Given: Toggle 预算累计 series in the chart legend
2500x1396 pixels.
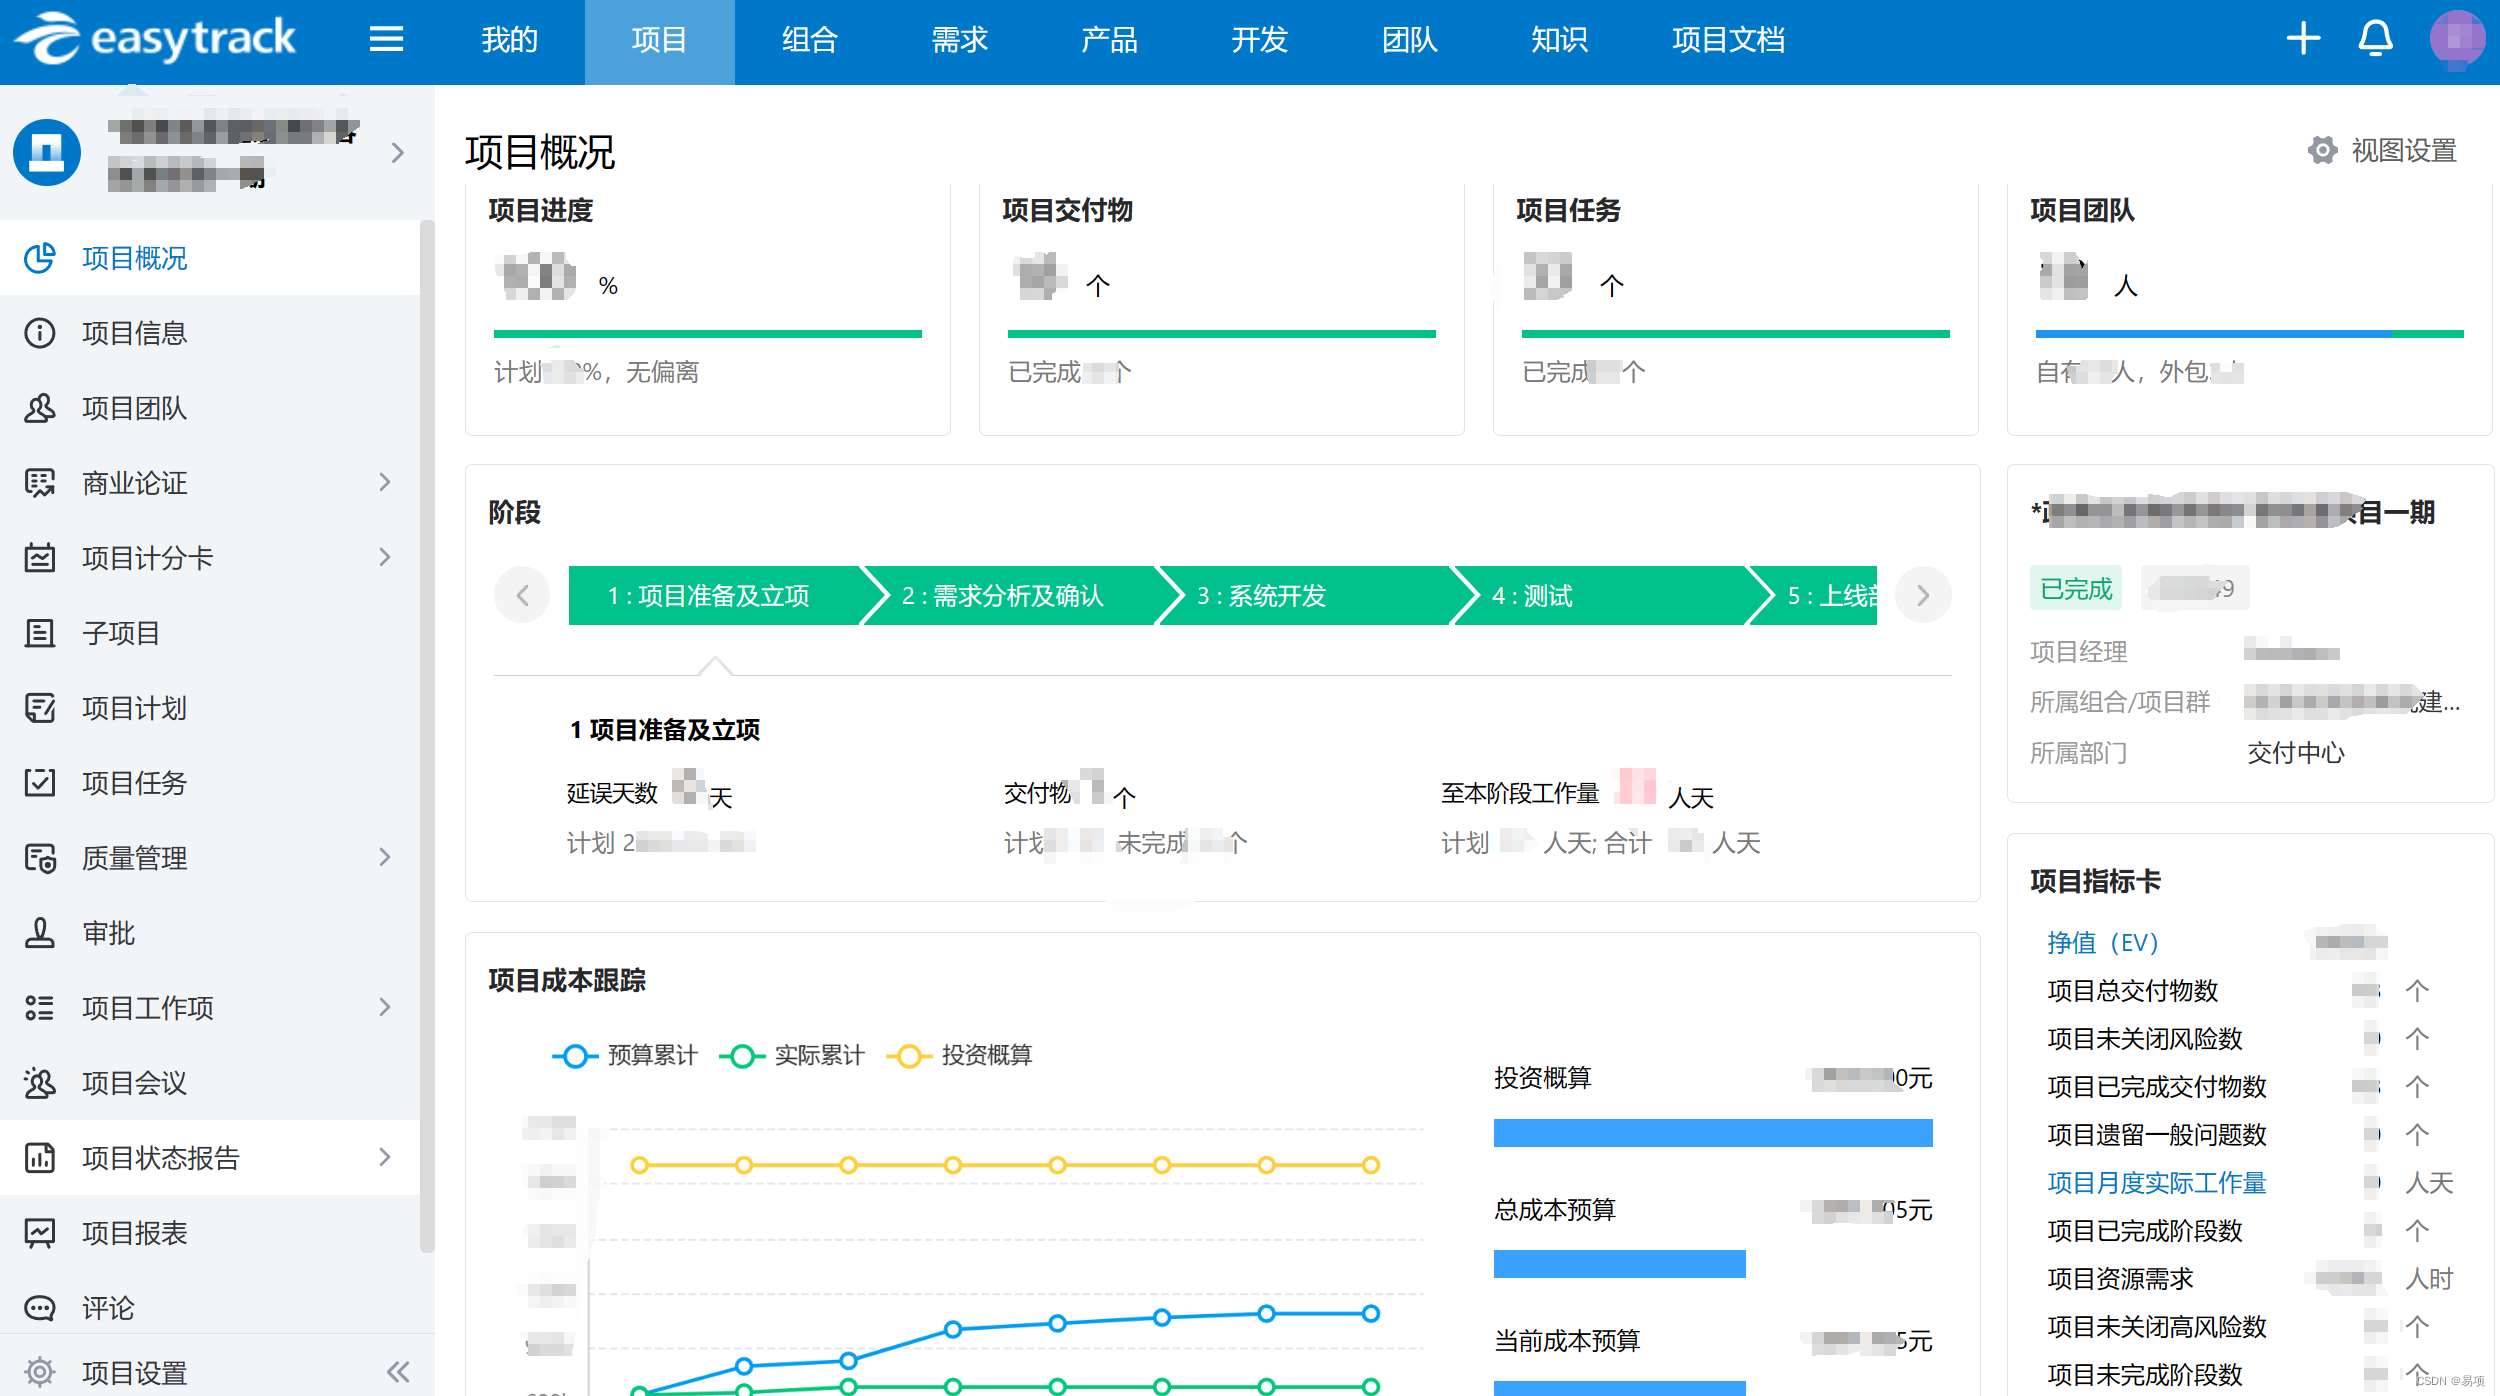Looking at the screenshot, I should [x=625, y=1056].
